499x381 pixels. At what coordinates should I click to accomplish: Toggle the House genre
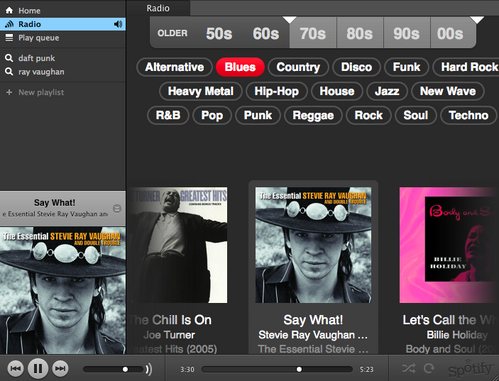(x=337, y=91)
